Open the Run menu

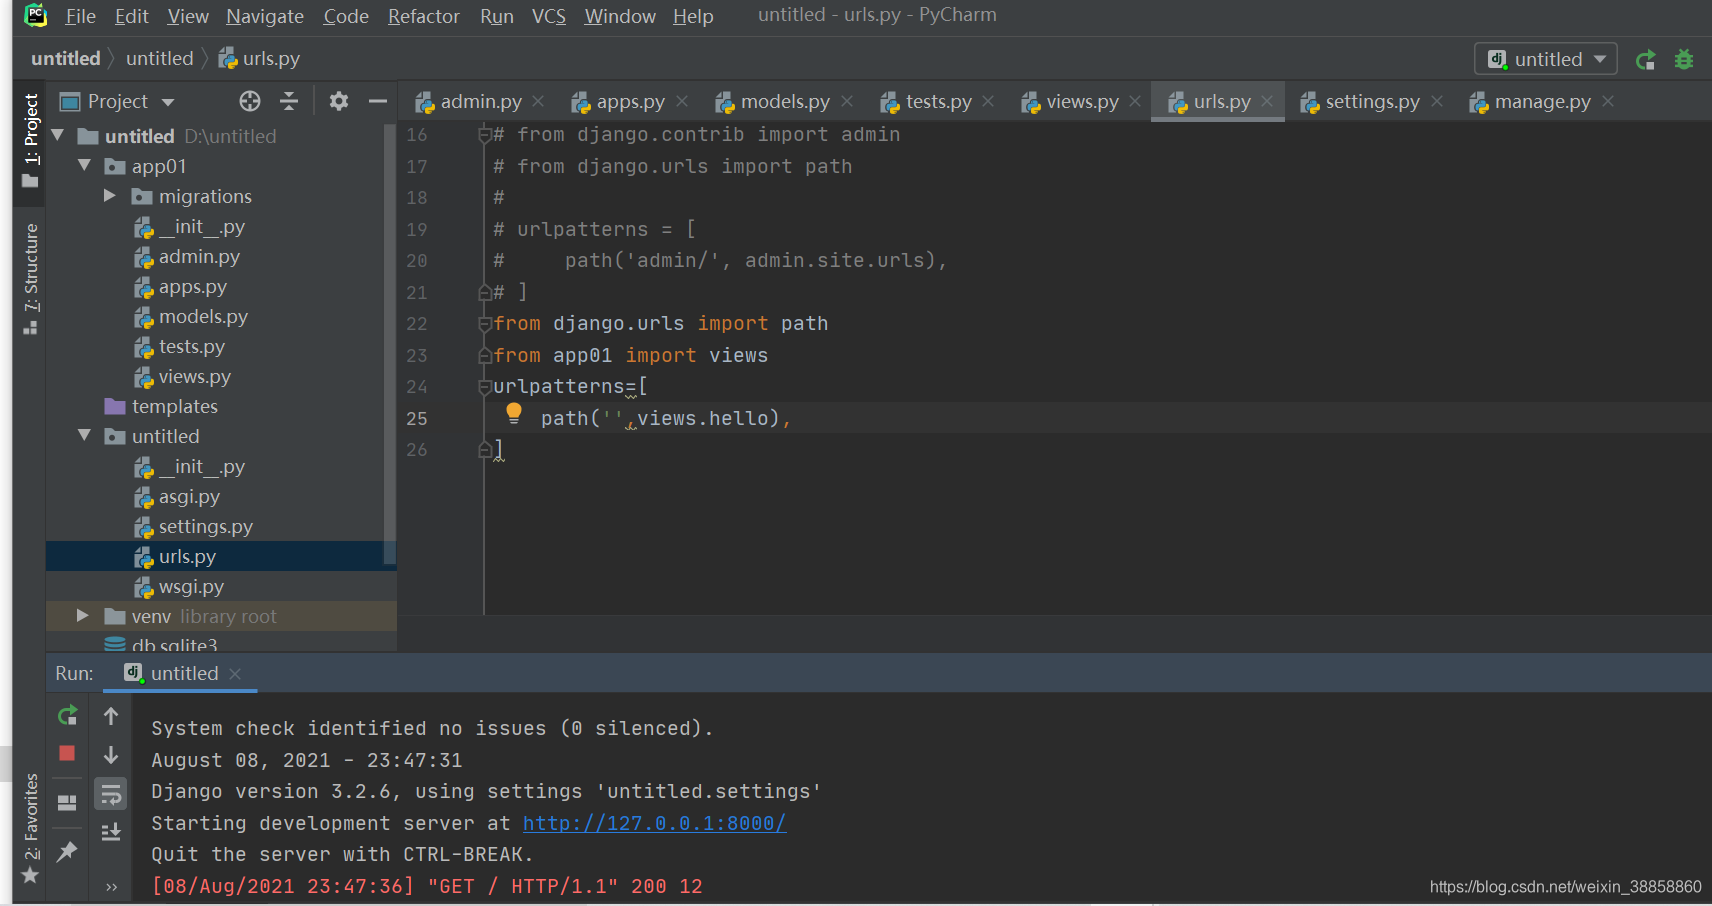pos(496,16)
